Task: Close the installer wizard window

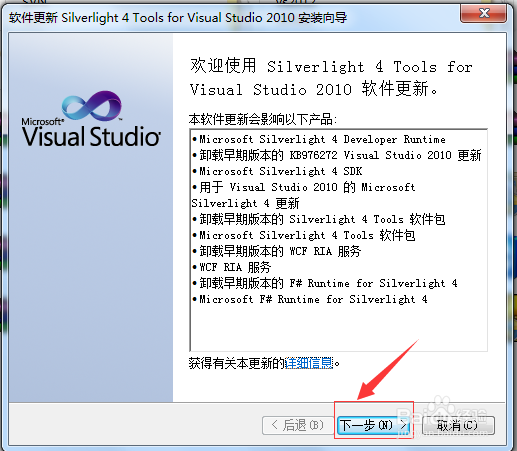Action: coord(483,13)
